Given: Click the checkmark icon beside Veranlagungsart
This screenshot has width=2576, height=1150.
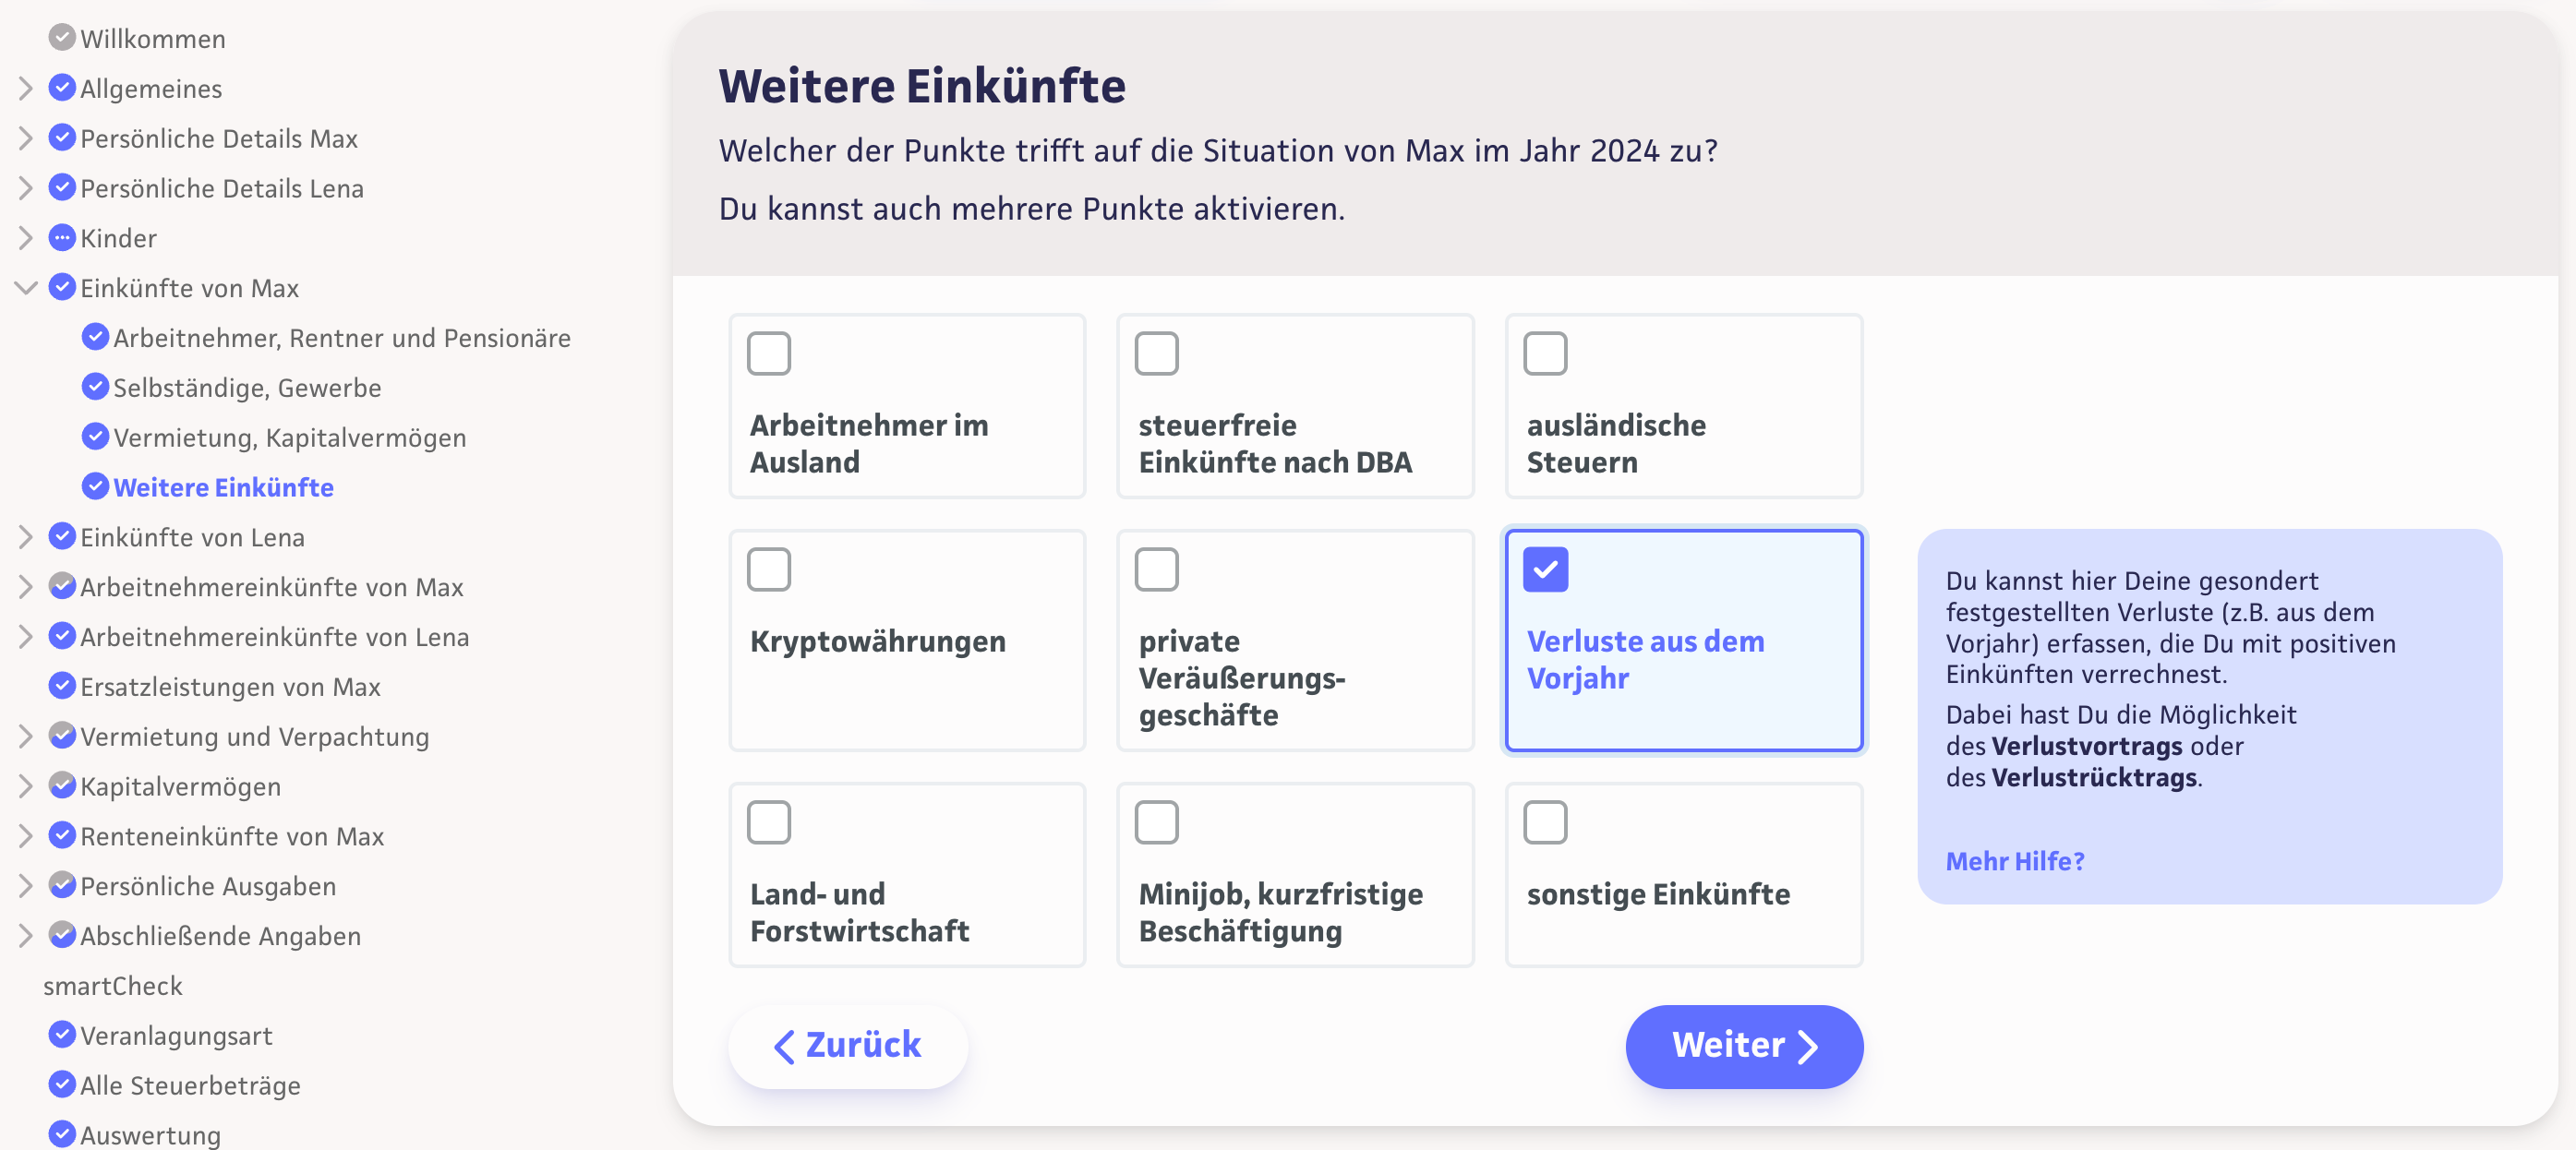Looking at the screenshot, I should tap(62, 1035).
